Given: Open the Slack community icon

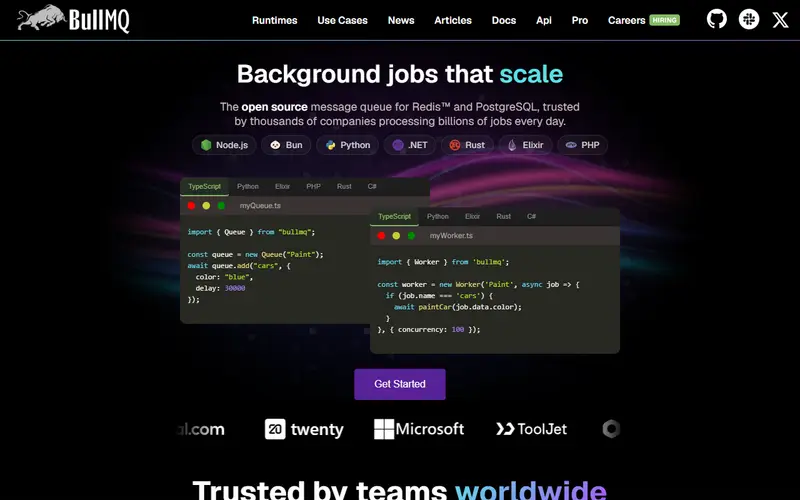Looking at the screenshot, I should (x=748, y=19).
